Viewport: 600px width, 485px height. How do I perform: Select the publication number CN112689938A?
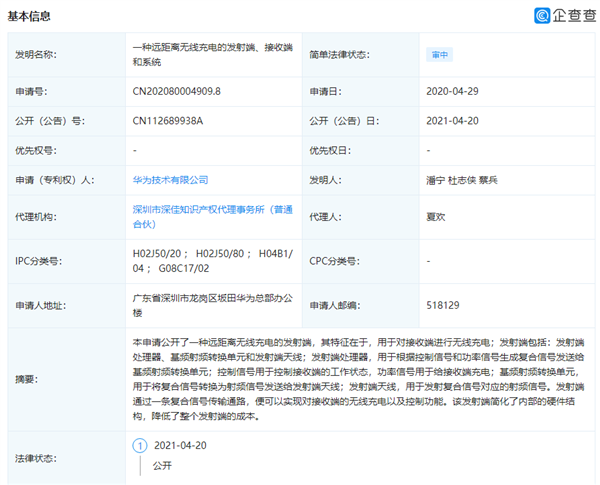[x=168, y=120]
